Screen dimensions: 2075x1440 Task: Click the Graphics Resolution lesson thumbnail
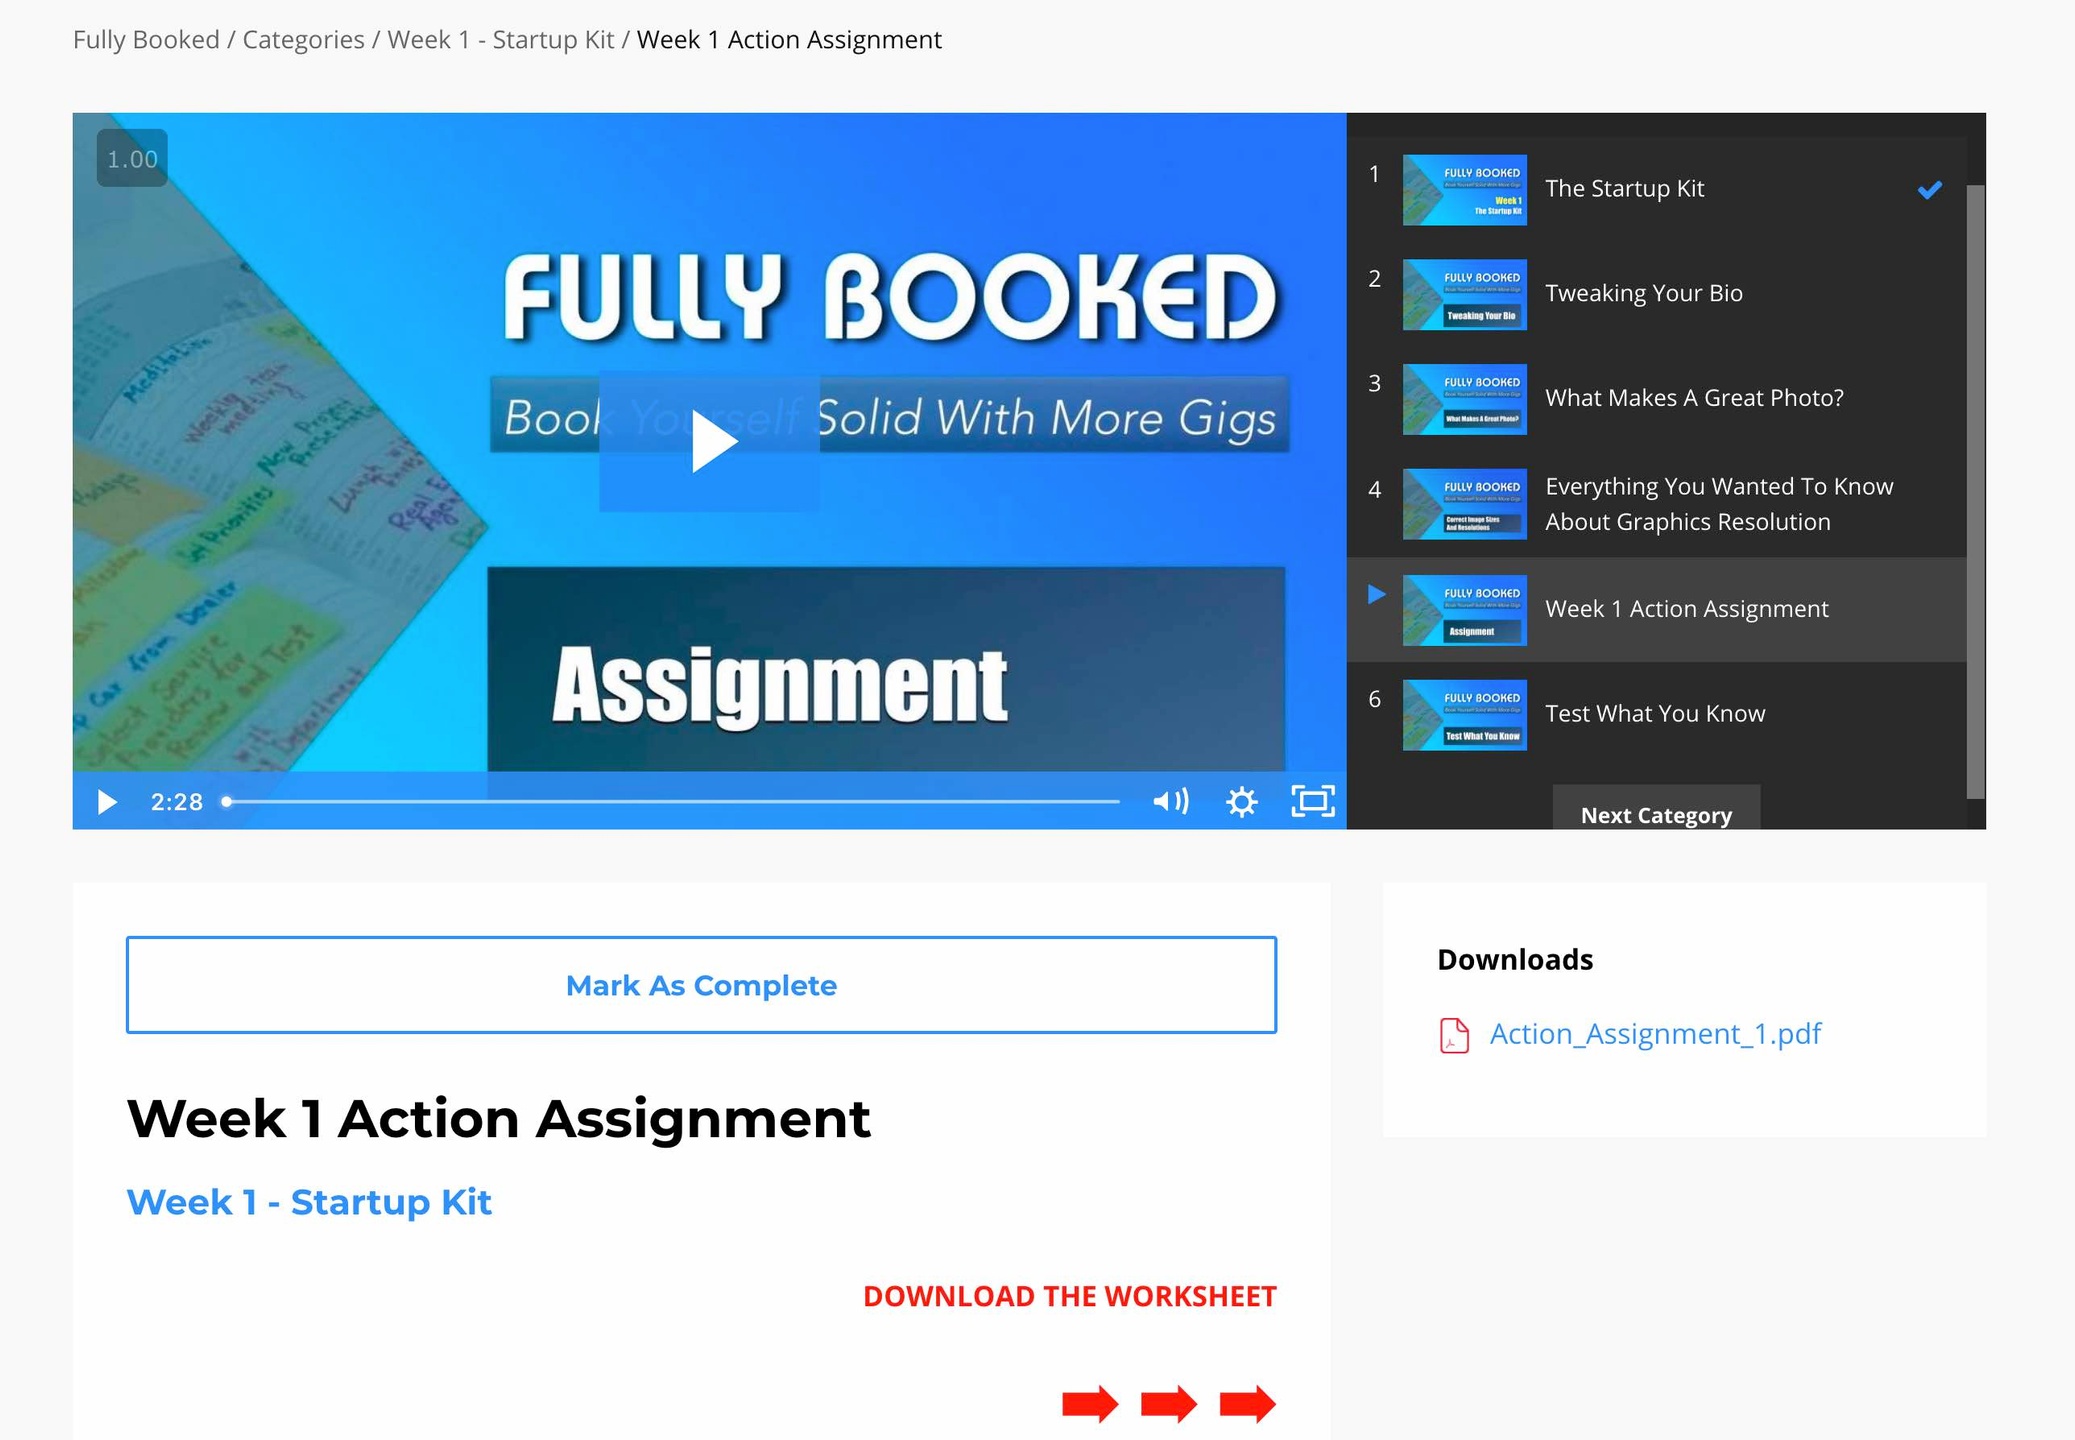[x=1464, y=504]
